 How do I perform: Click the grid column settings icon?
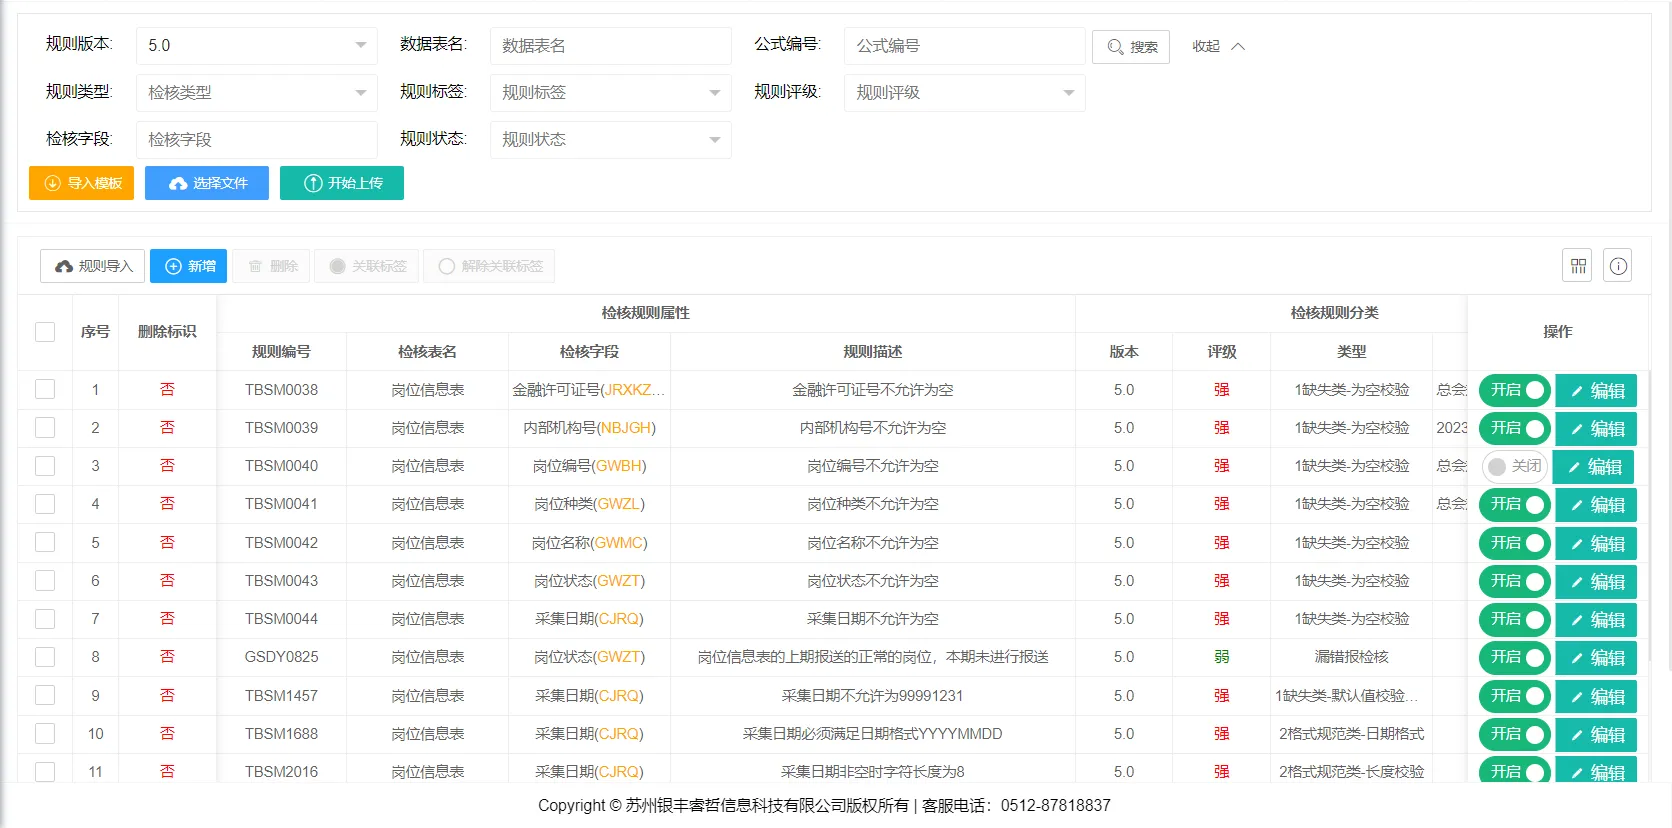pos(1577,266)
